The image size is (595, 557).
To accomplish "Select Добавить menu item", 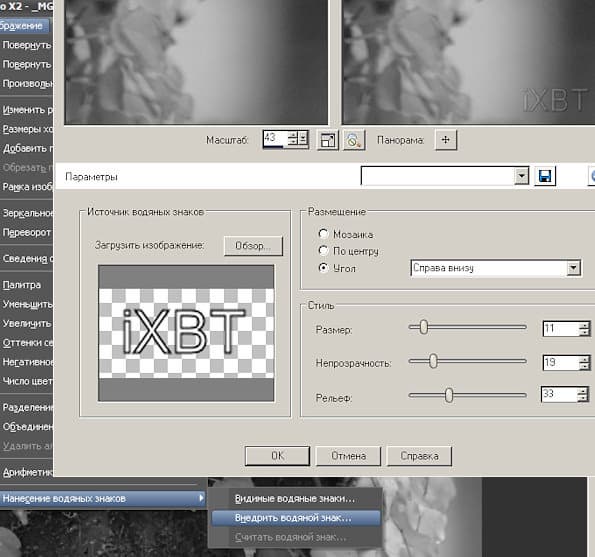I will 27,148.
